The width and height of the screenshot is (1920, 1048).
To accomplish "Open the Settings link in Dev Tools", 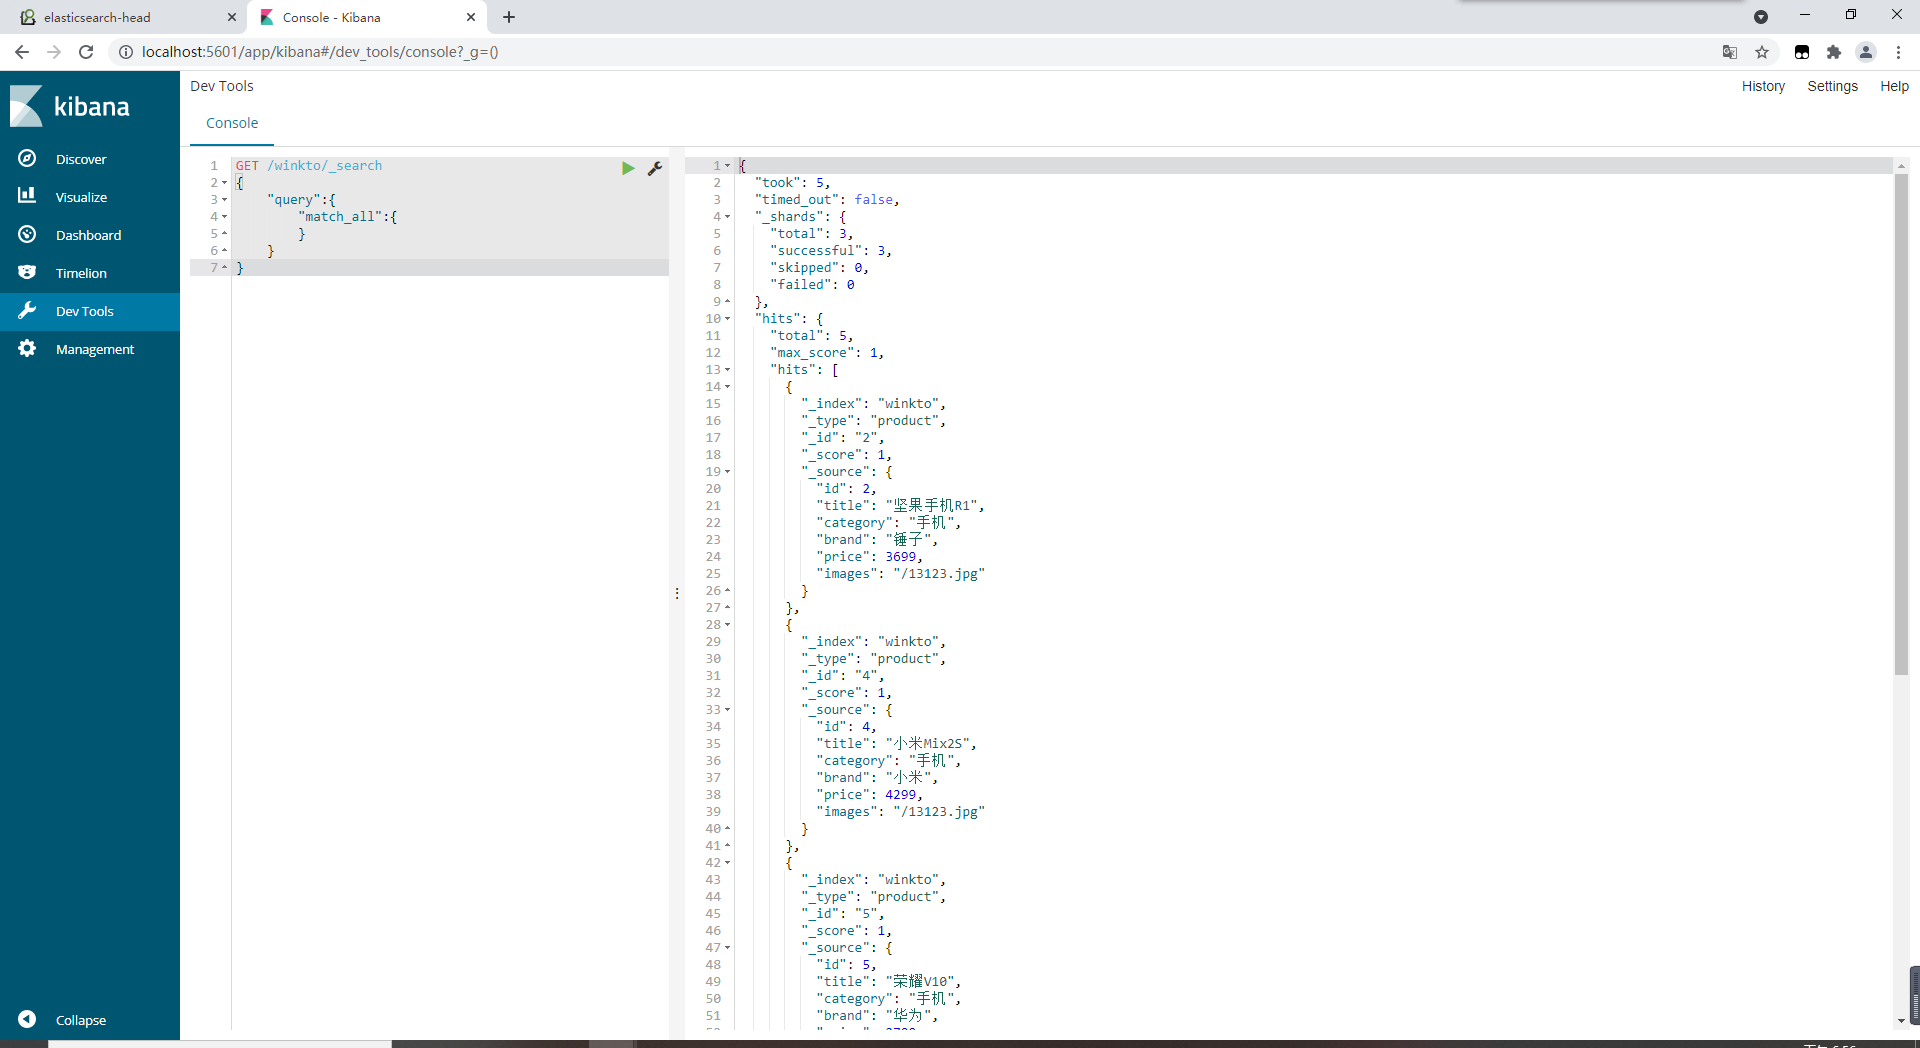I will (1832, 86).
